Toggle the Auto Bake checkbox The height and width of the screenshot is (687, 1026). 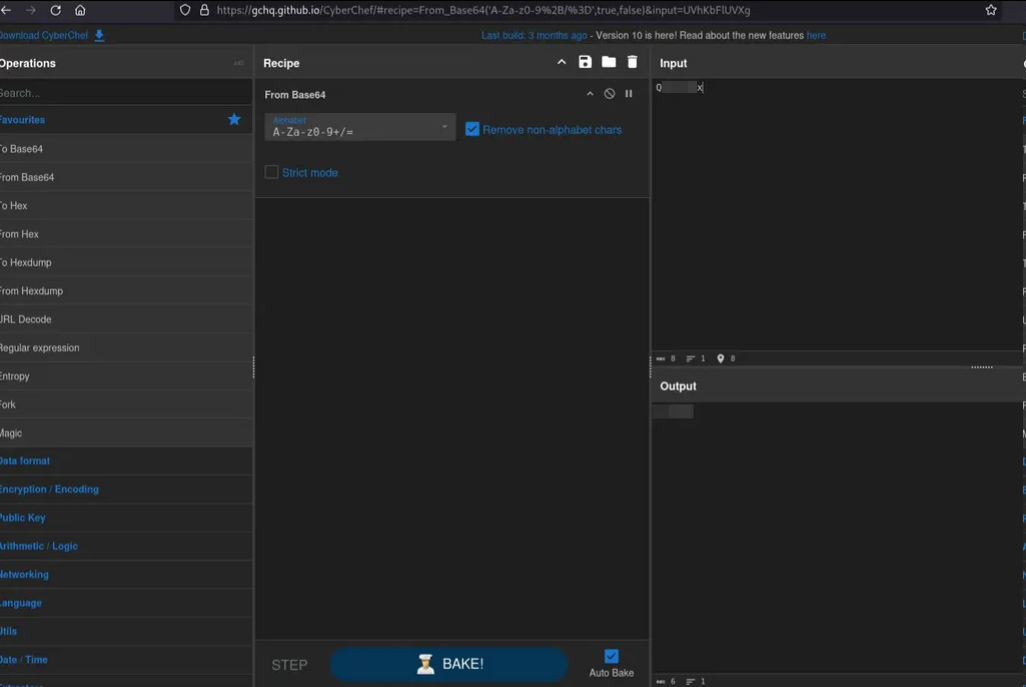(x=611, y=656)
